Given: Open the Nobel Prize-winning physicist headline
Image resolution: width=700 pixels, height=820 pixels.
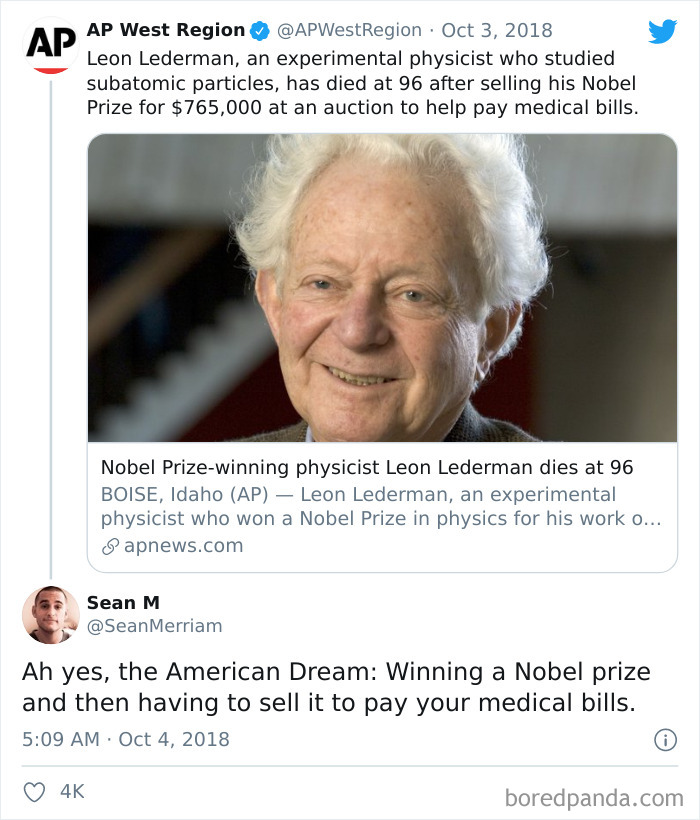Looking at the screenshot, I should click(367, 467).
